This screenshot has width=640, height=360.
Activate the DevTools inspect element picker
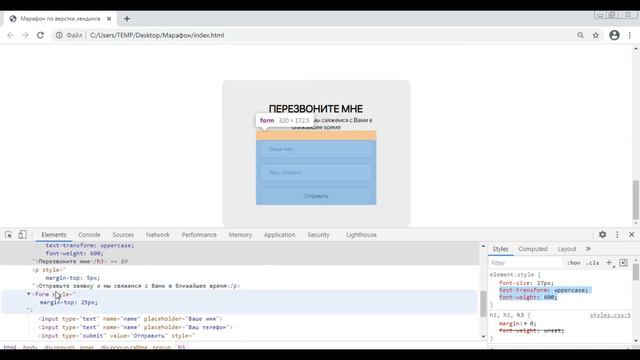tap(9, 235)
